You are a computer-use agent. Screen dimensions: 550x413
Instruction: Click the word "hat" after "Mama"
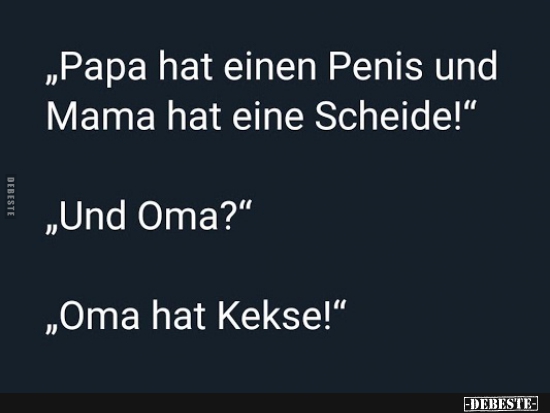(x=194, y=116)
